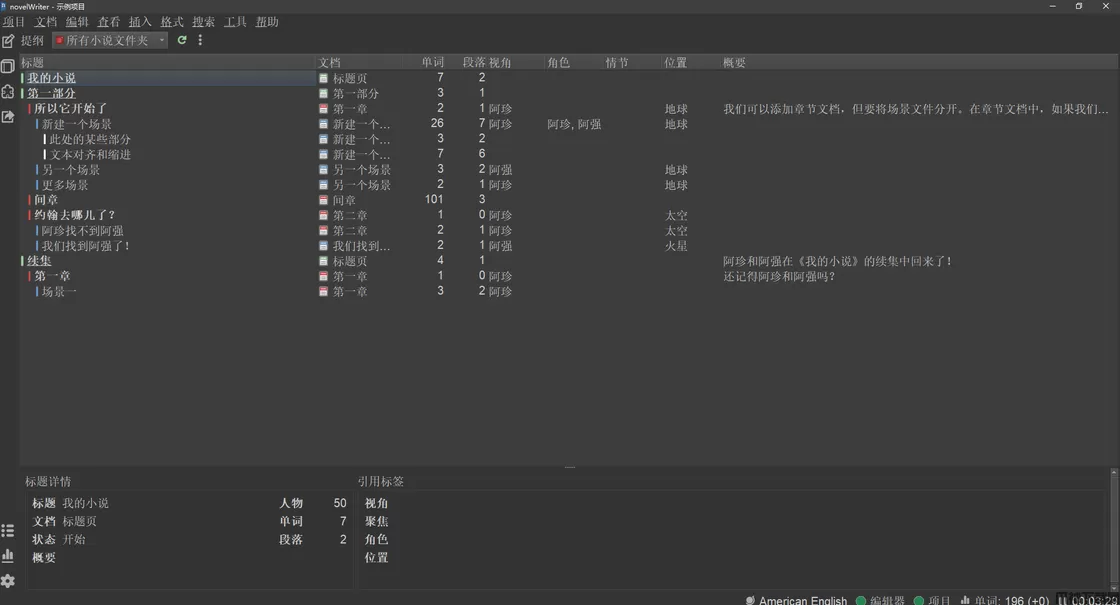Click the 角色 column header
The width and height of the screenshot is (1120, 605).
pyautogui.click(x=559, y=63)
